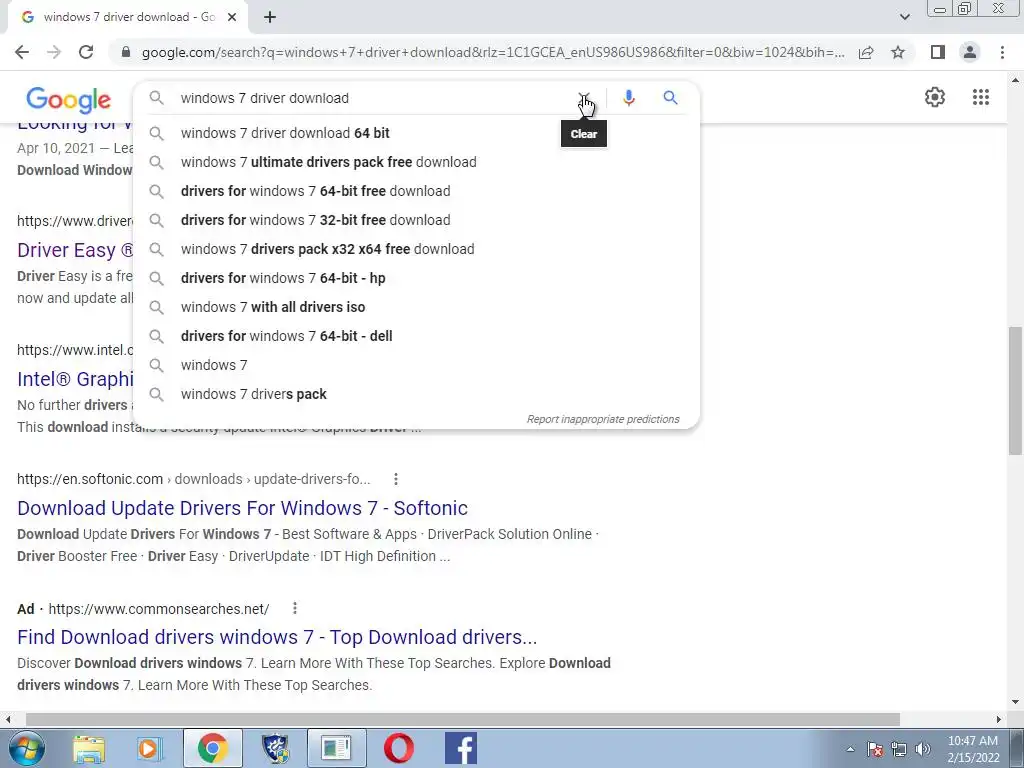Share this page via the share icon

coord(866,52)
